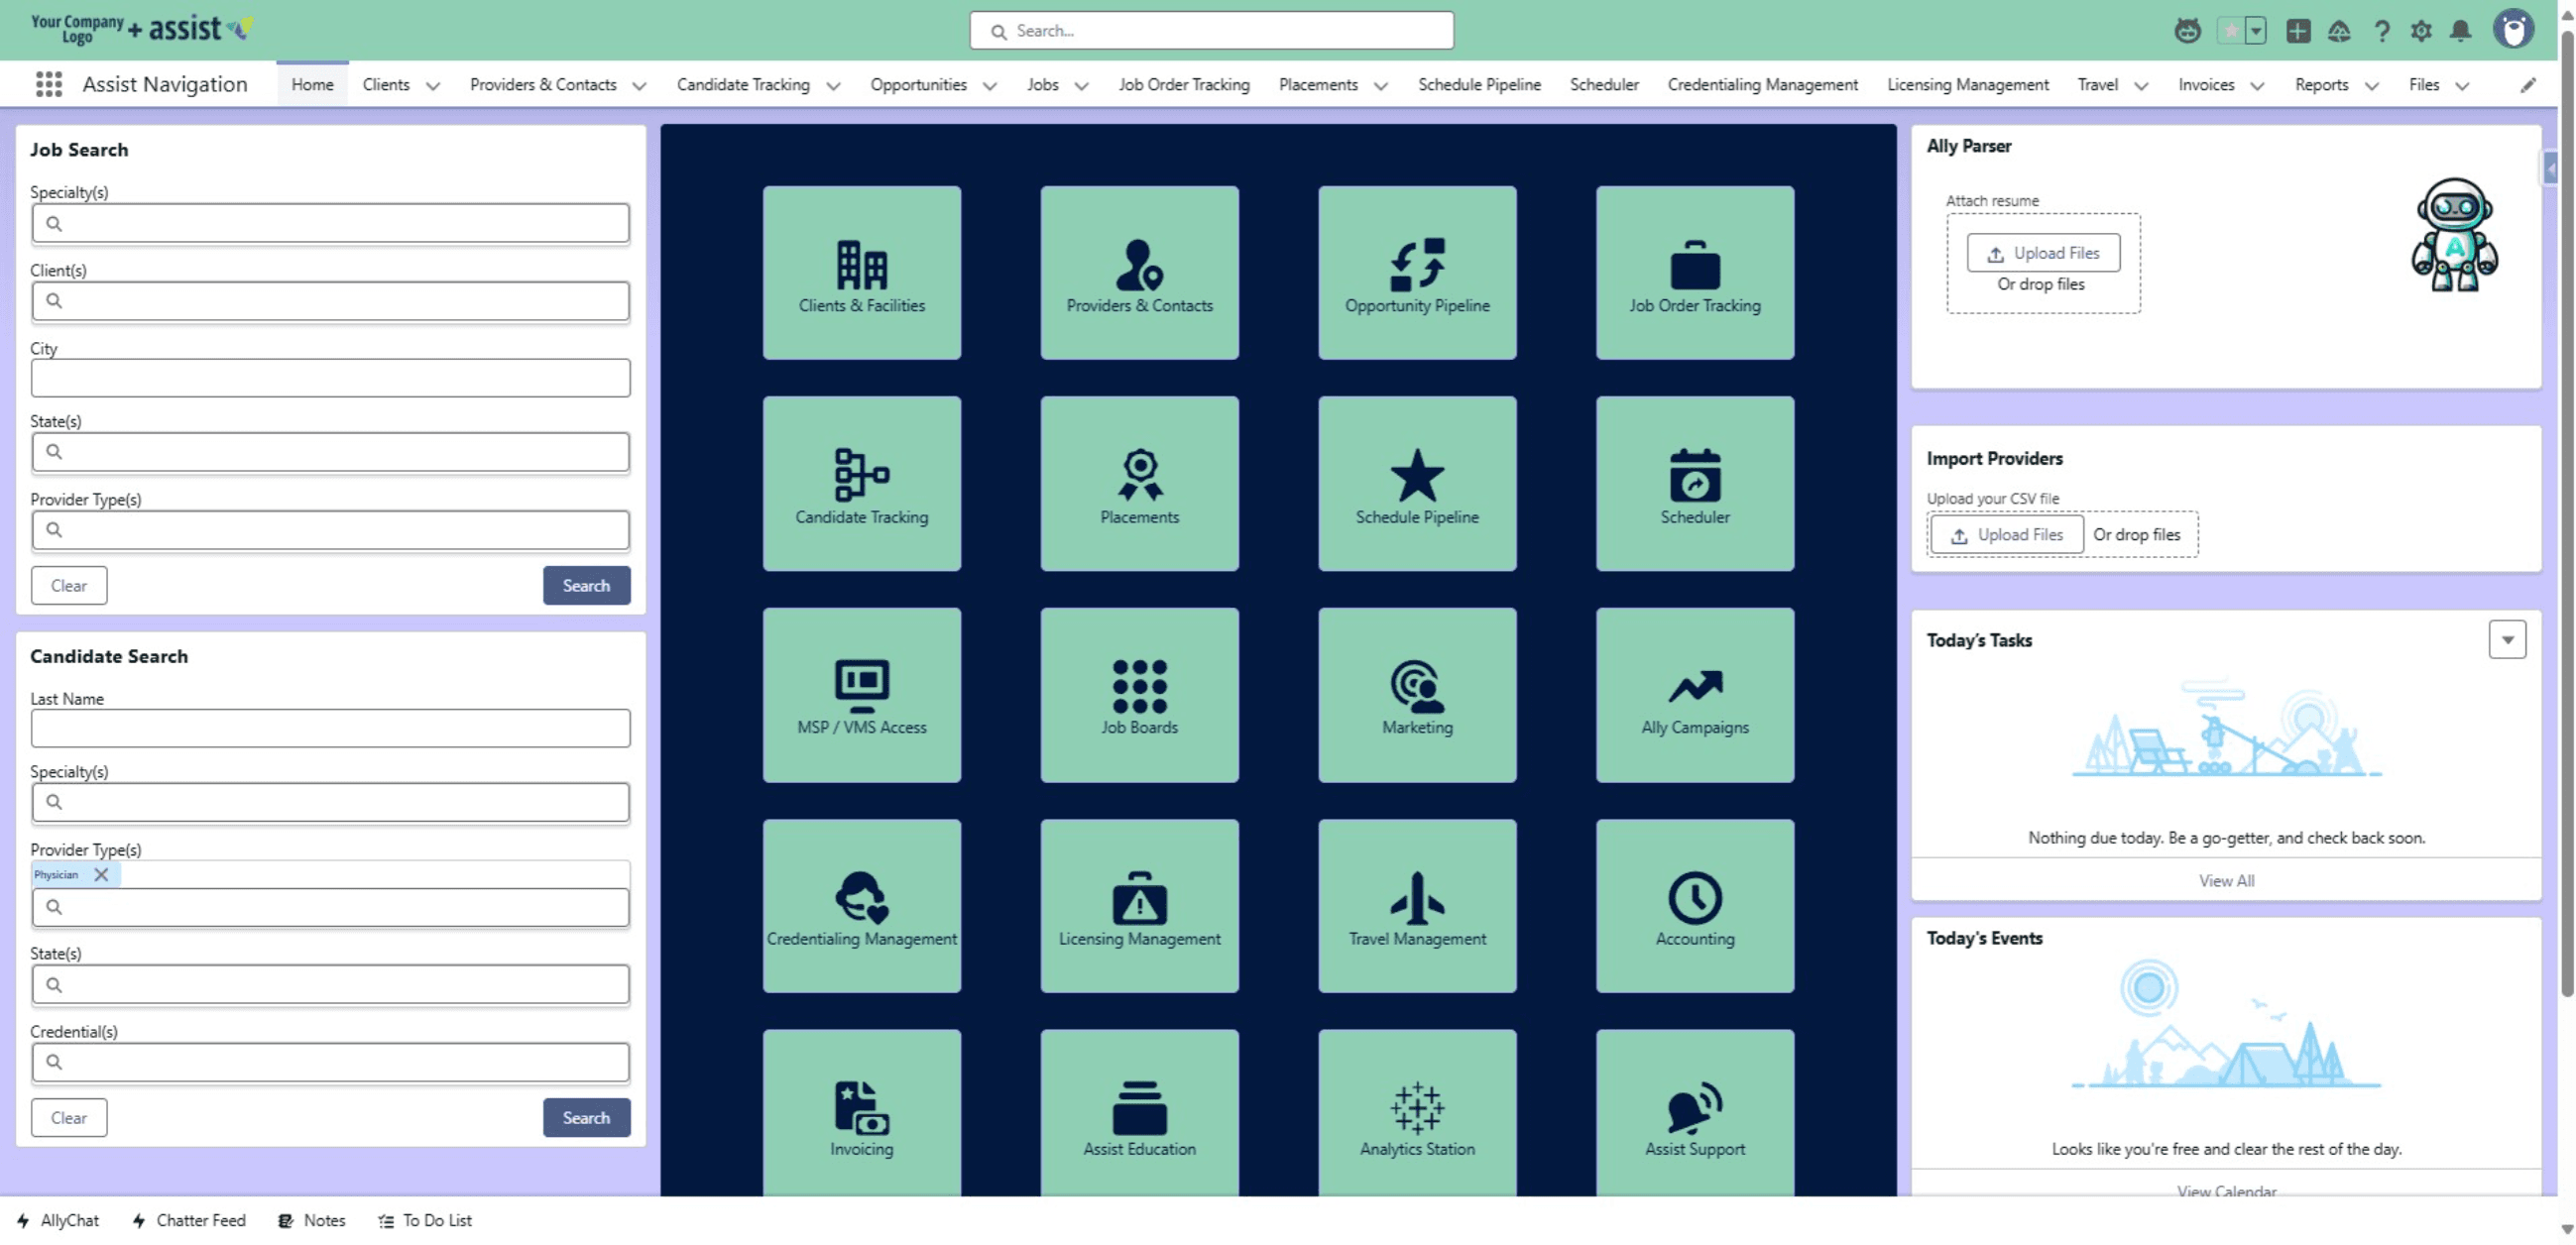2576x1245 pixels.
Task: Expand the Travel nav chevron
Action: pos(2140,86)
